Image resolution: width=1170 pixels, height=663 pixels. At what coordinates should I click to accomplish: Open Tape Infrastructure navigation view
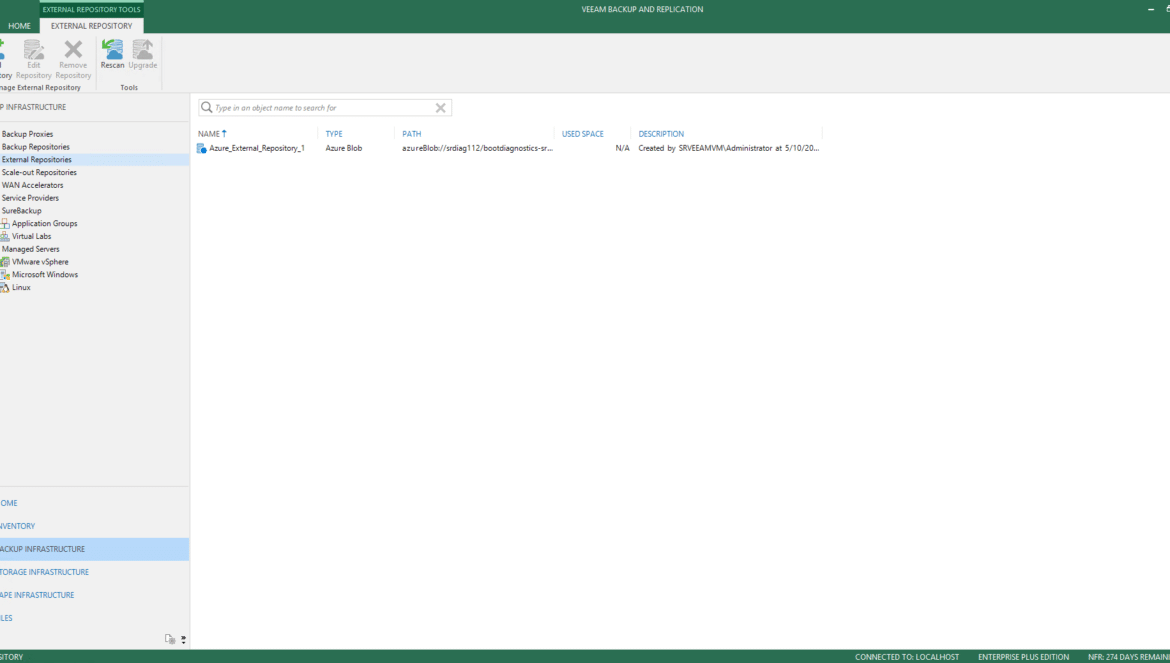(37, 595)
